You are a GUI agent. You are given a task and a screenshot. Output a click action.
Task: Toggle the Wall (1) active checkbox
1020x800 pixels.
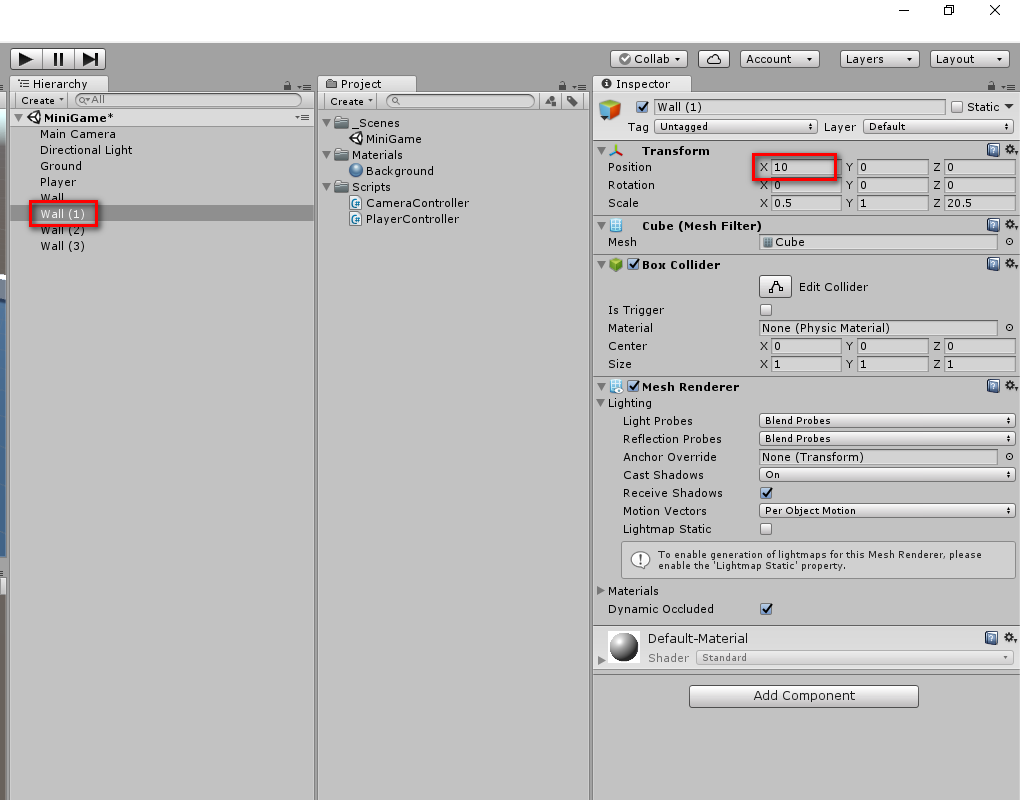click(x=642, y=107)
